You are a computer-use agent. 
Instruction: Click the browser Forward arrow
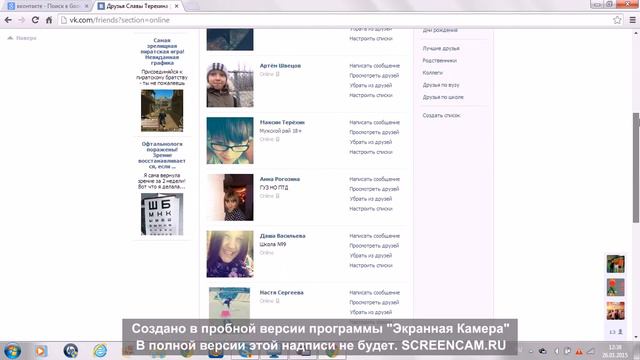point(22,20)
